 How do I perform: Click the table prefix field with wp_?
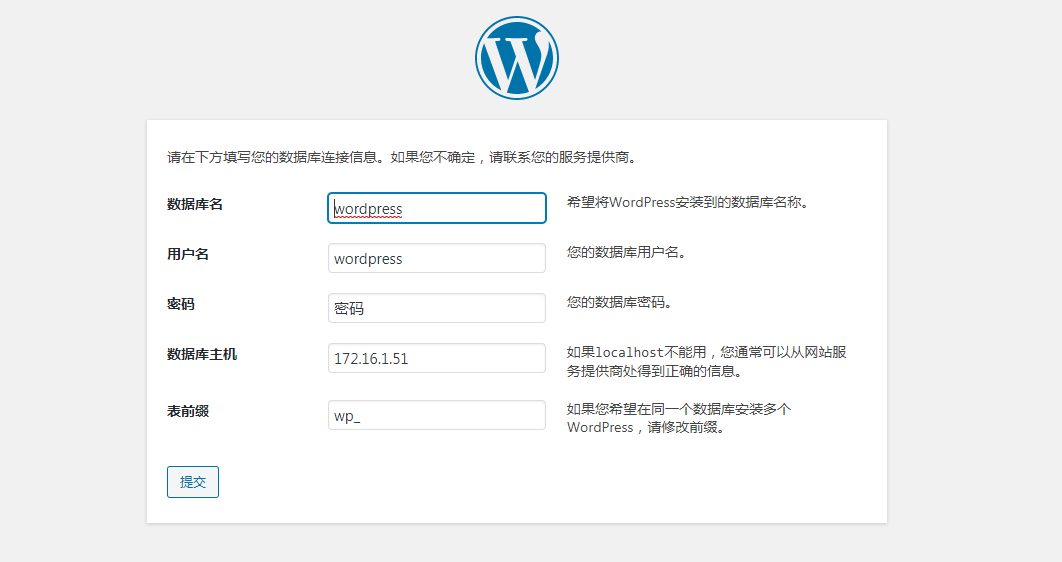437,415
